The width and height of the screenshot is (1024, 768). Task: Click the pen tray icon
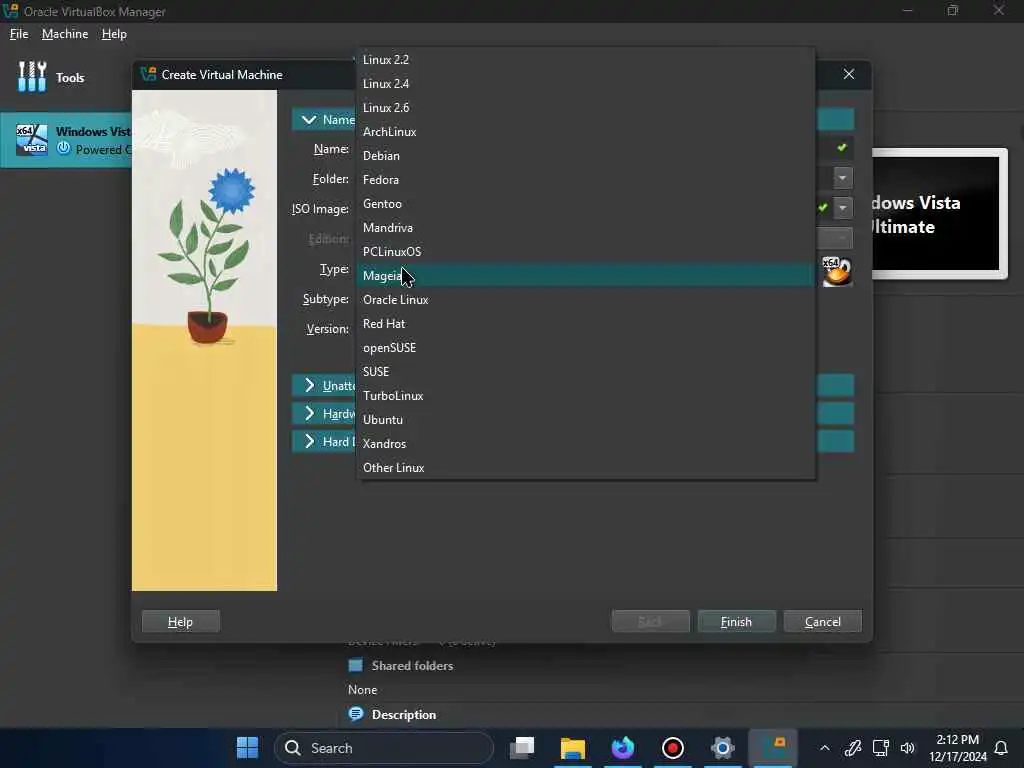pyautogui.click(x=852, y=748)
